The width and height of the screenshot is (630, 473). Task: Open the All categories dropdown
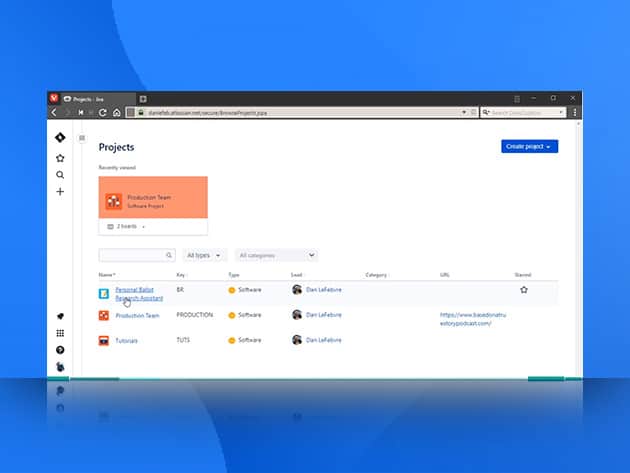click(277, 256)
